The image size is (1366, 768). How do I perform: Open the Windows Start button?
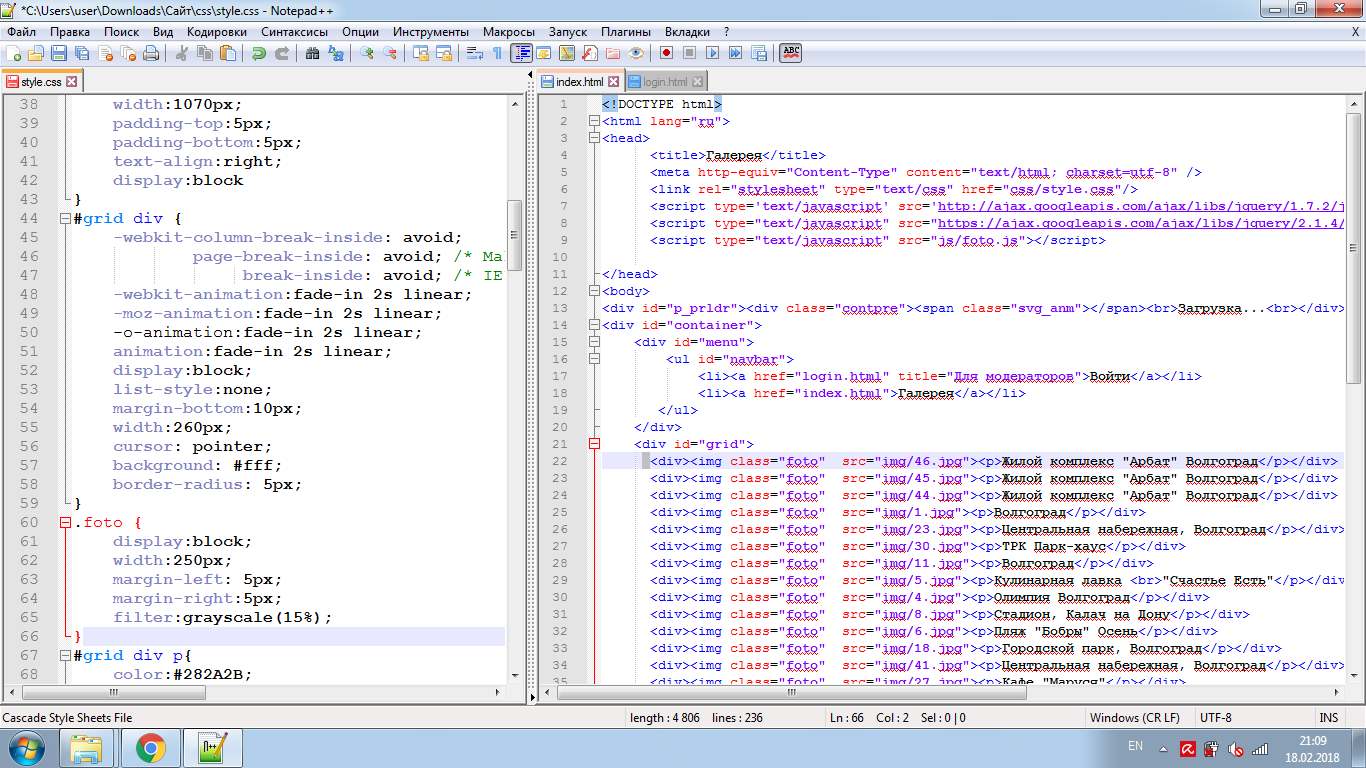pyautogui.click(x=25, y=748)
